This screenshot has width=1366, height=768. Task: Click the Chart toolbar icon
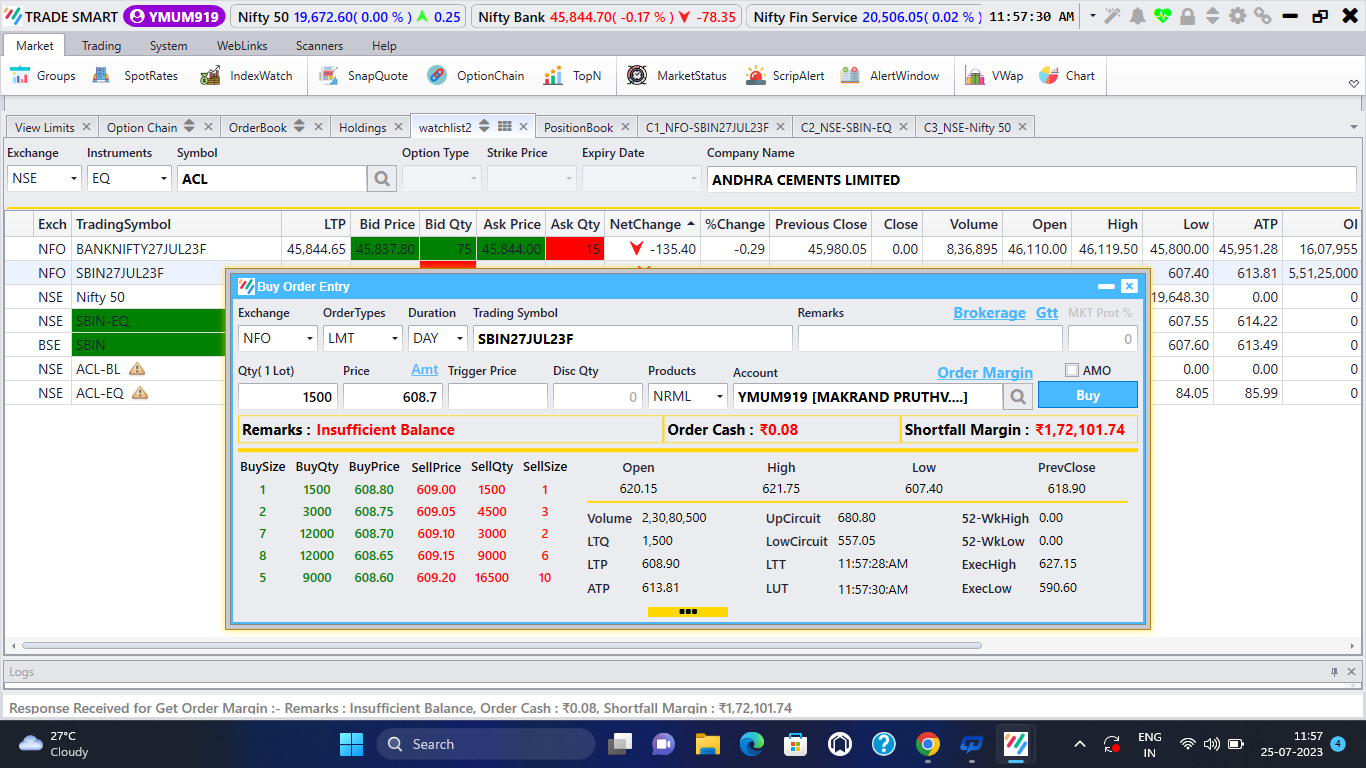(1067, 76)
